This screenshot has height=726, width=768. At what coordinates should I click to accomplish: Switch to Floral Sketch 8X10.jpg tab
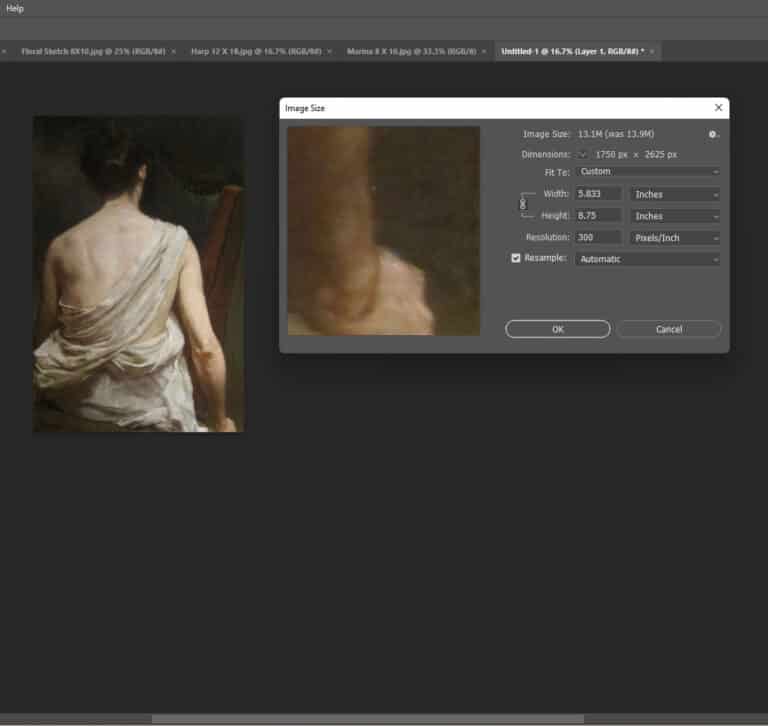click(x=93, y=51)
